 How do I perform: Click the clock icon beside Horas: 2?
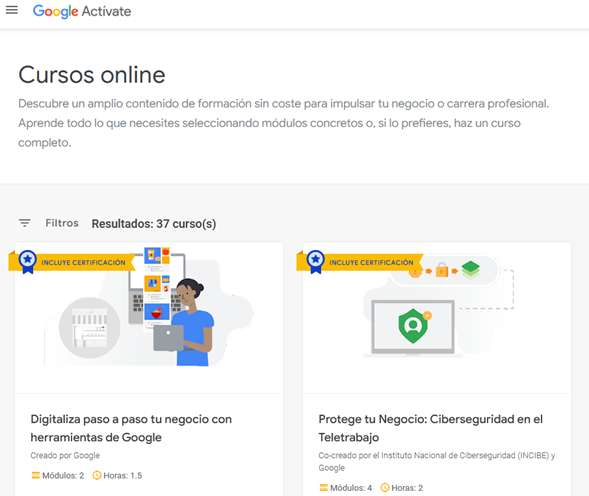pyautogui.click(x=385, y=488)
